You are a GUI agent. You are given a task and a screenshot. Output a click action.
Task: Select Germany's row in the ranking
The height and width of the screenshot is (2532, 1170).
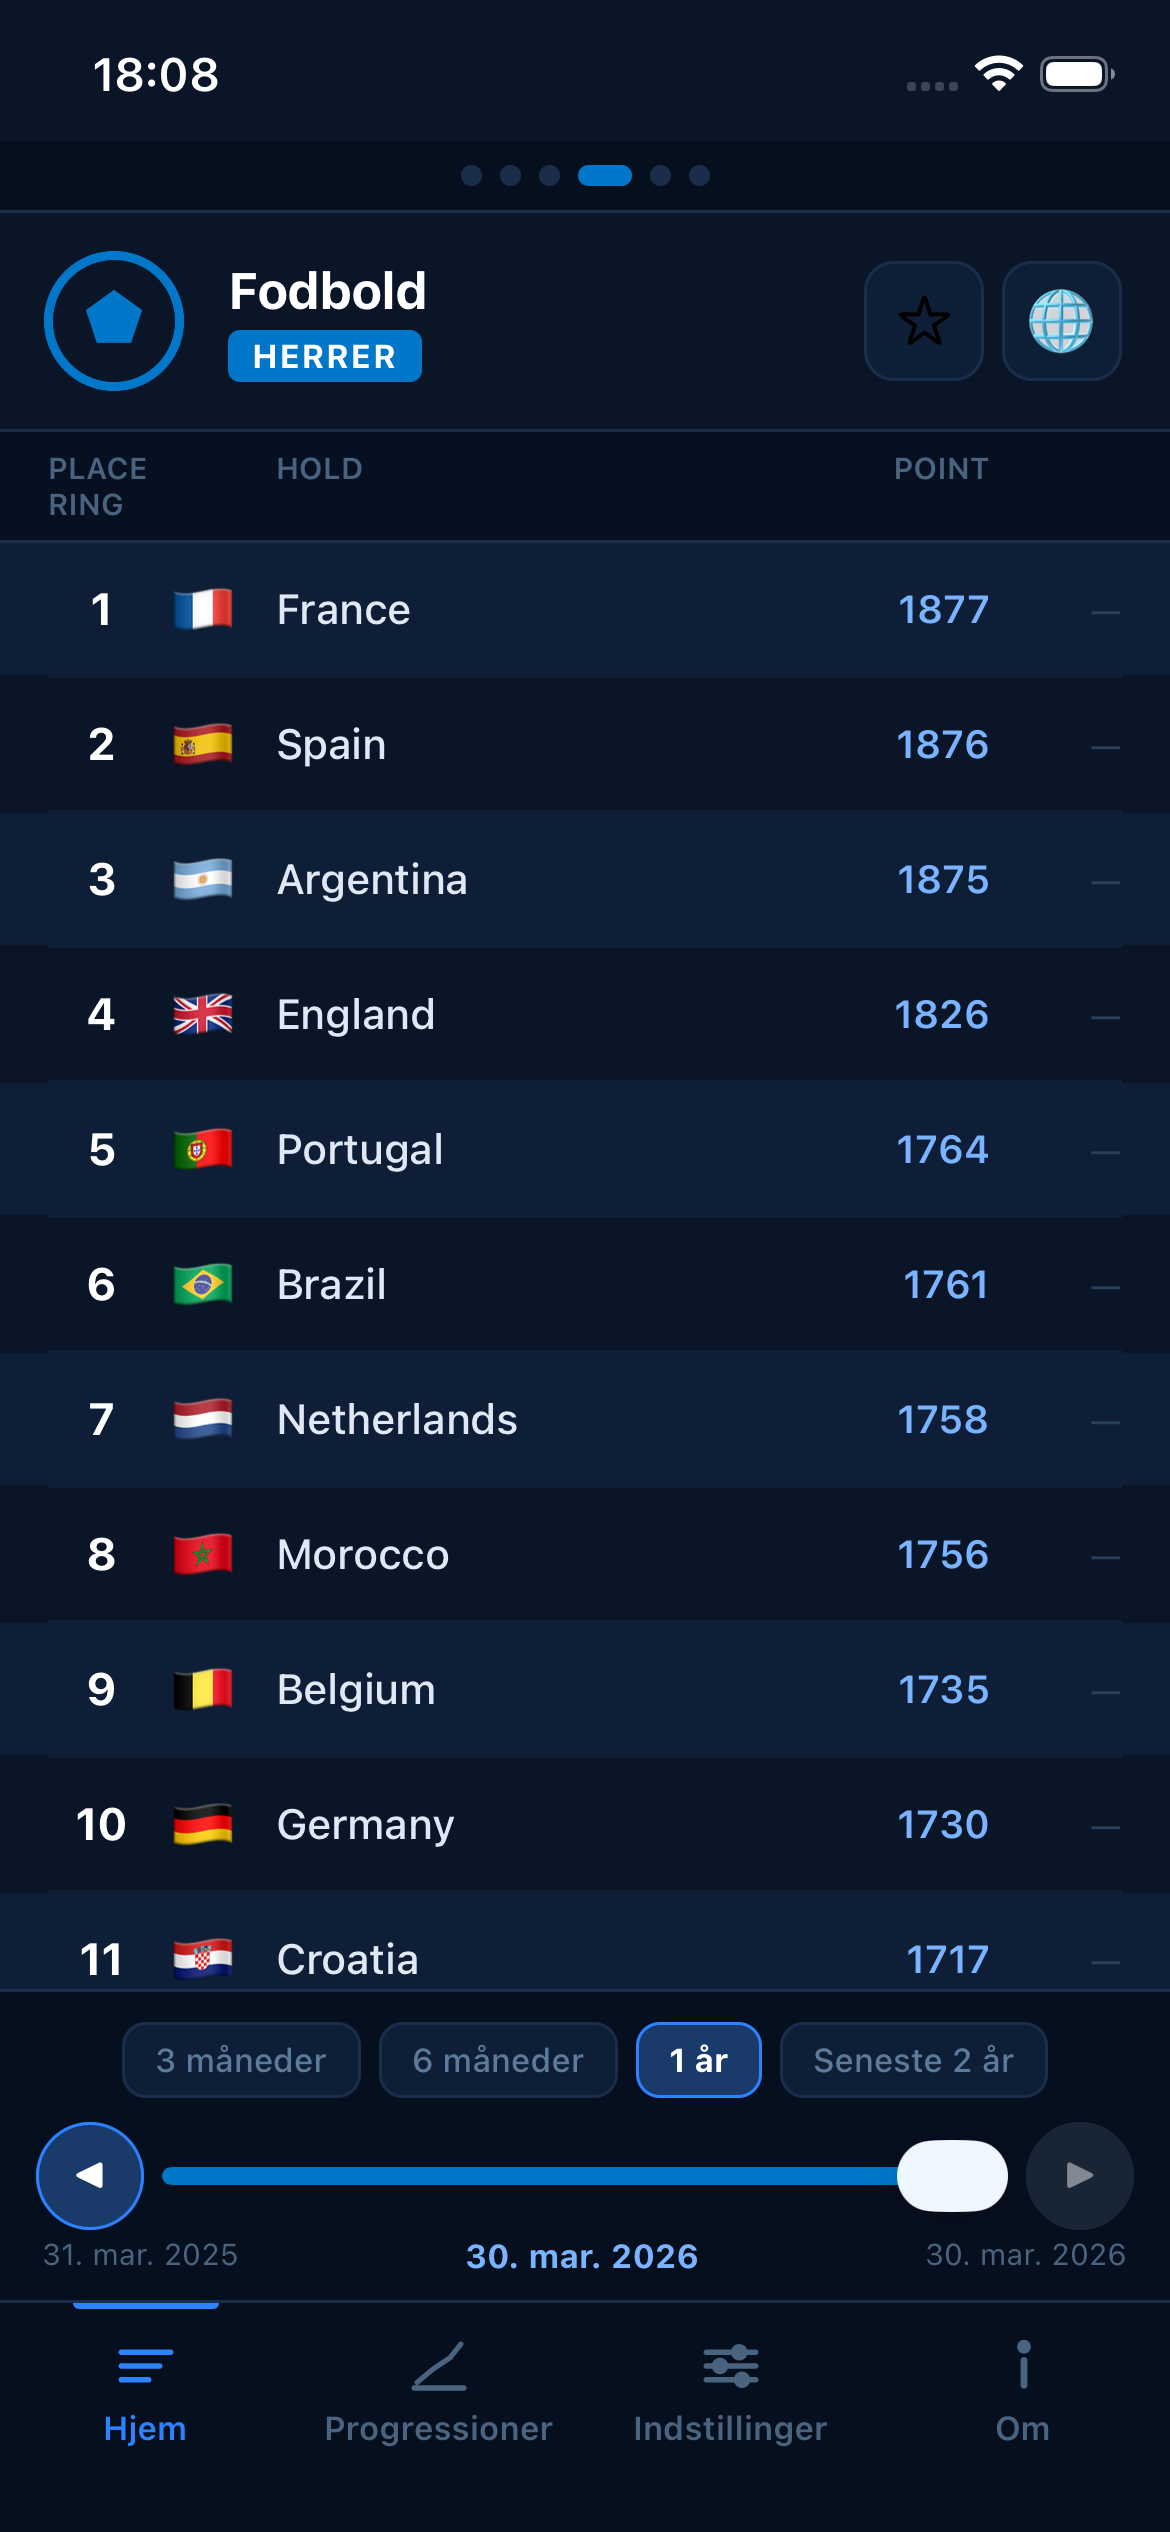[x=585, y=1823]
